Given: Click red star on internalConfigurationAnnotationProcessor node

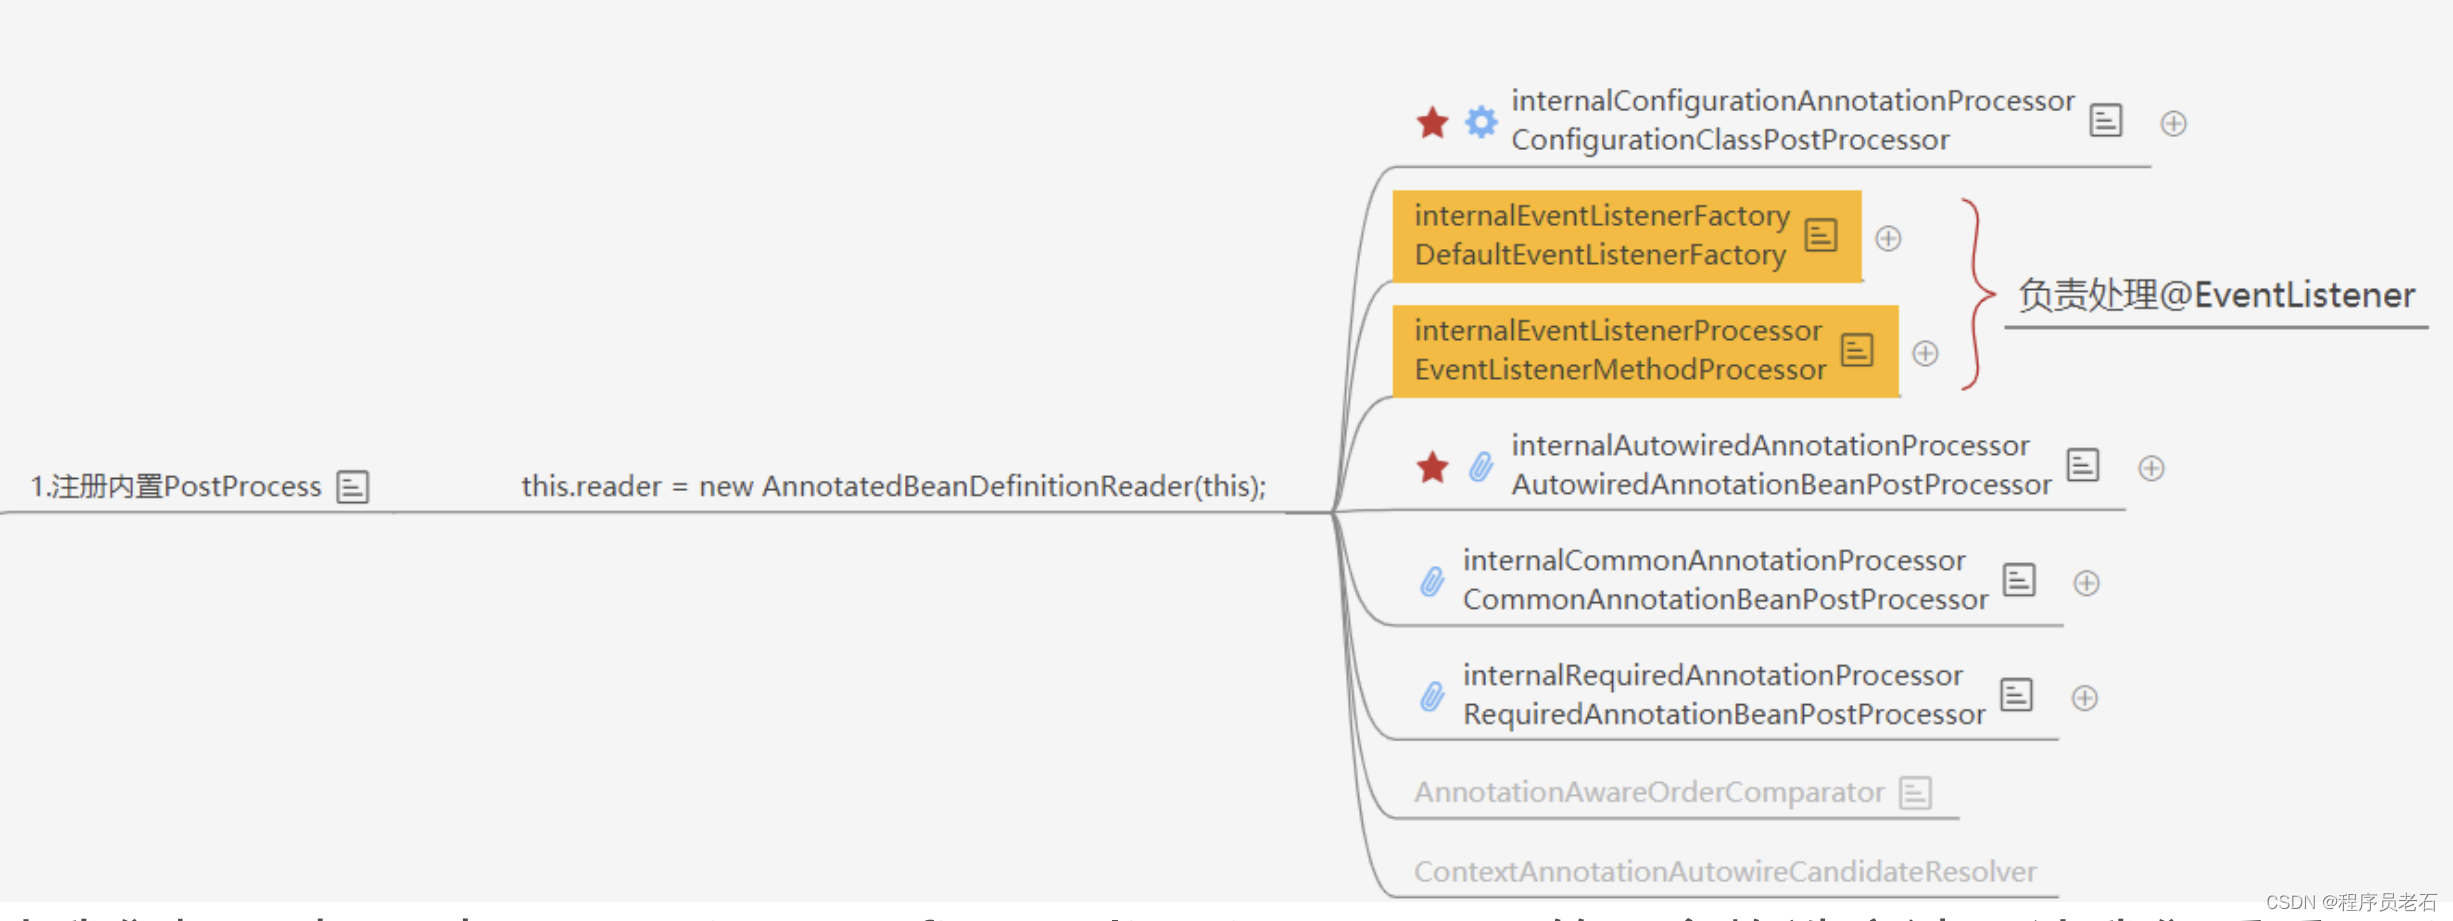Looking at the screenshot, I should [1432, 122].
